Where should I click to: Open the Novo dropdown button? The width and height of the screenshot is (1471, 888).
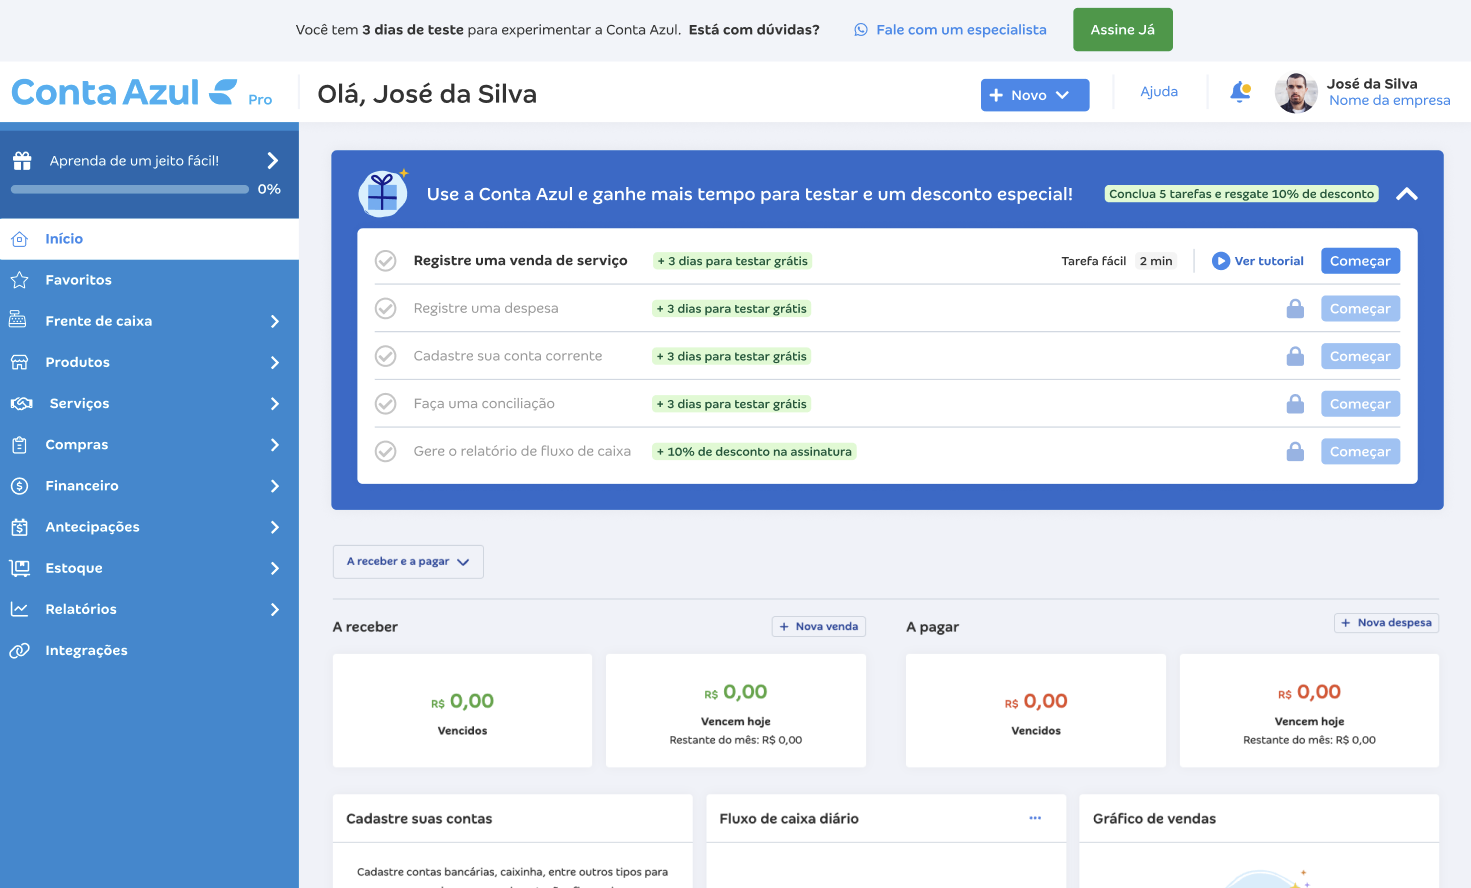(1035, 95)
